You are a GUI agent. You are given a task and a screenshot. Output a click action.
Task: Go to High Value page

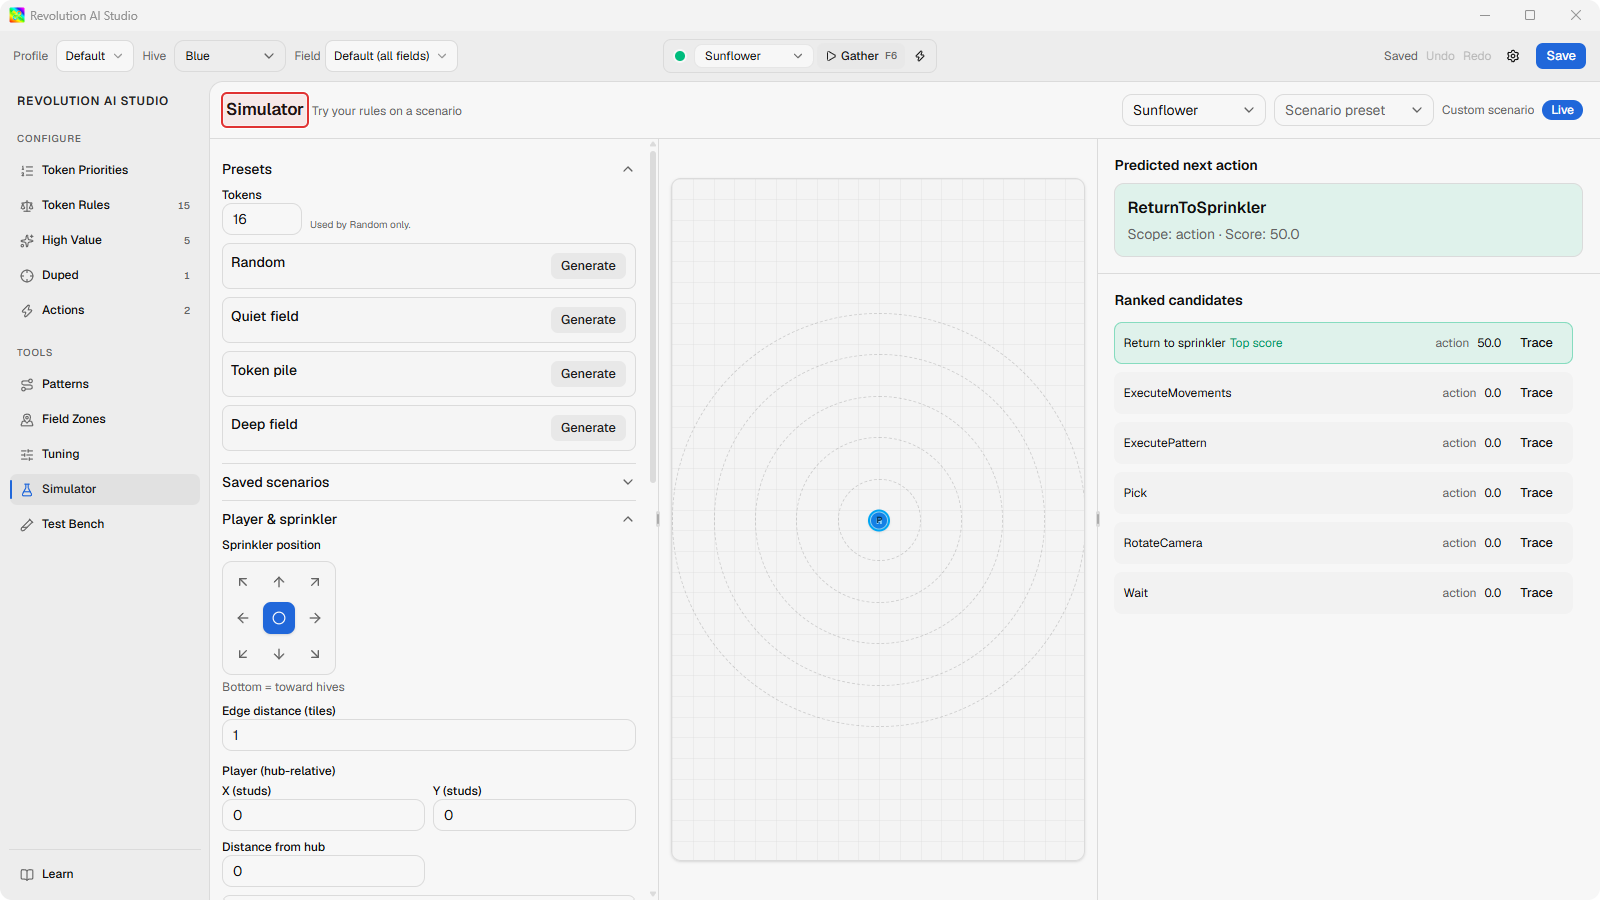point(105,240)
